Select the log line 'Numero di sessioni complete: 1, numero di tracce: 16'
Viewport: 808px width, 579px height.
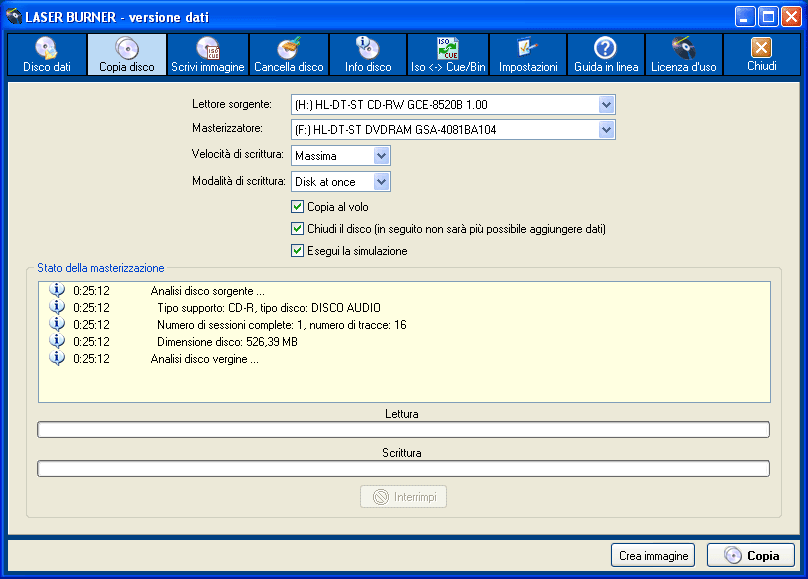click(x=282, y=325)
